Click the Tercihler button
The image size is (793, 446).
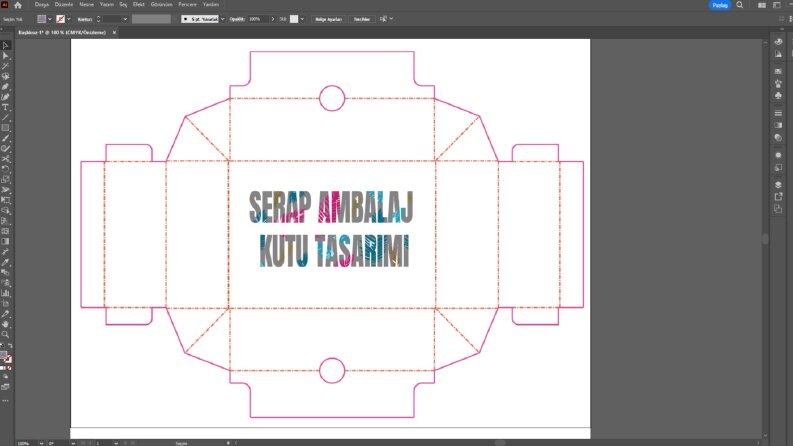pos(362,19)
